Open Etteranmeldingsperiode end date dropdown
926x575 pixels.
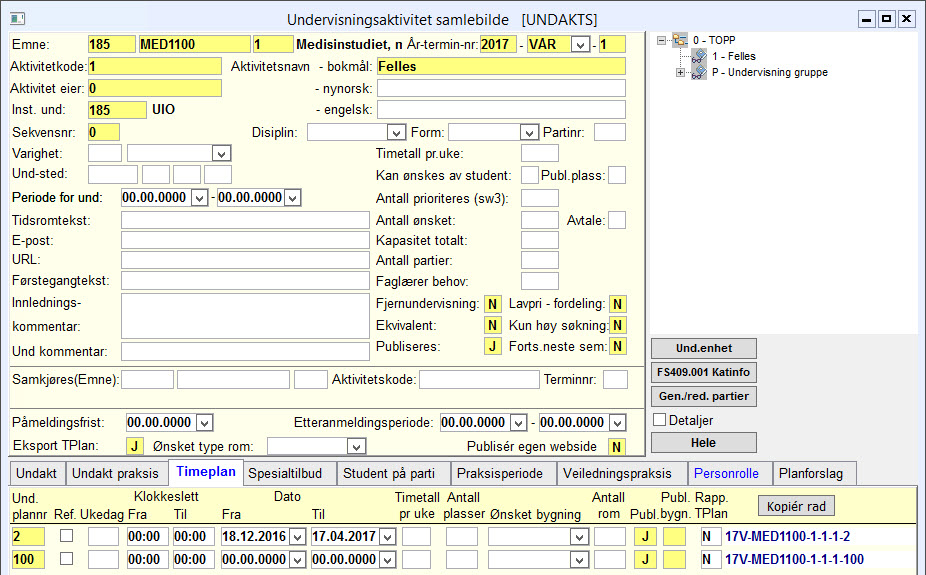click(617, 423)
